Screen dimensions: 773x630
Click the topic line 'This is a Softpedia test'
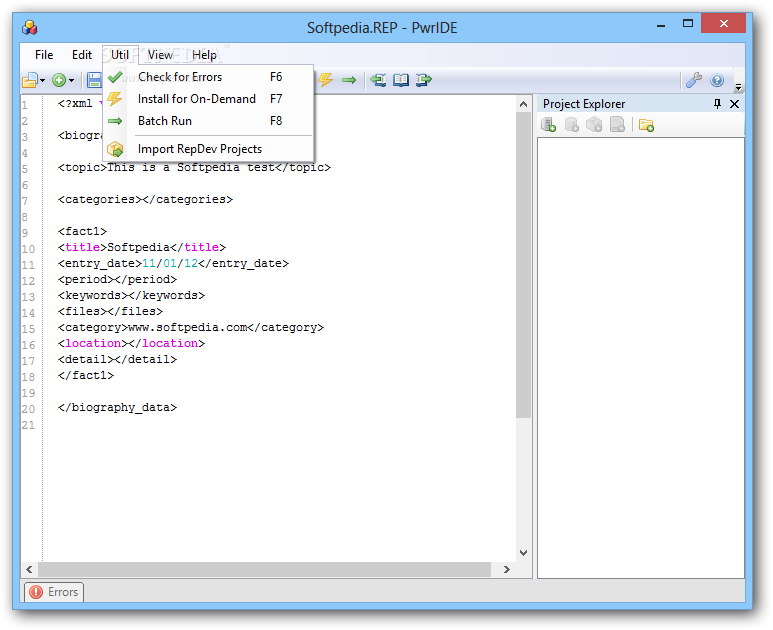[x=194, y=168]
